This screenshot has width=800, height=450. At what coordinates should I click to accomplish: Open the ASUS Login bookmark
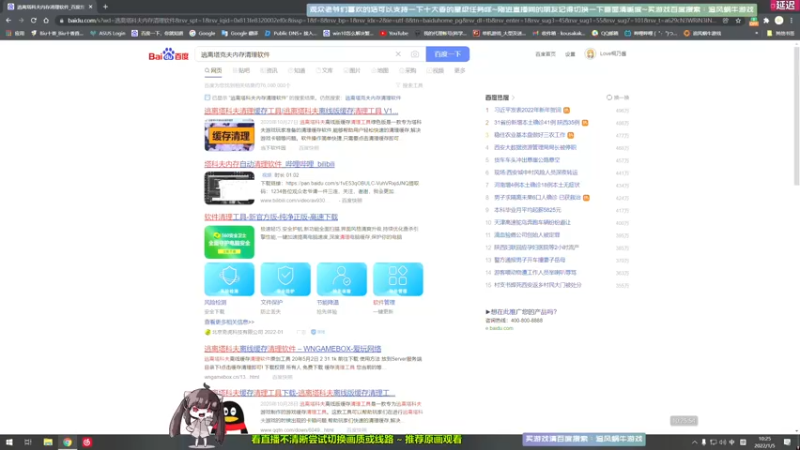pos(107,33)
